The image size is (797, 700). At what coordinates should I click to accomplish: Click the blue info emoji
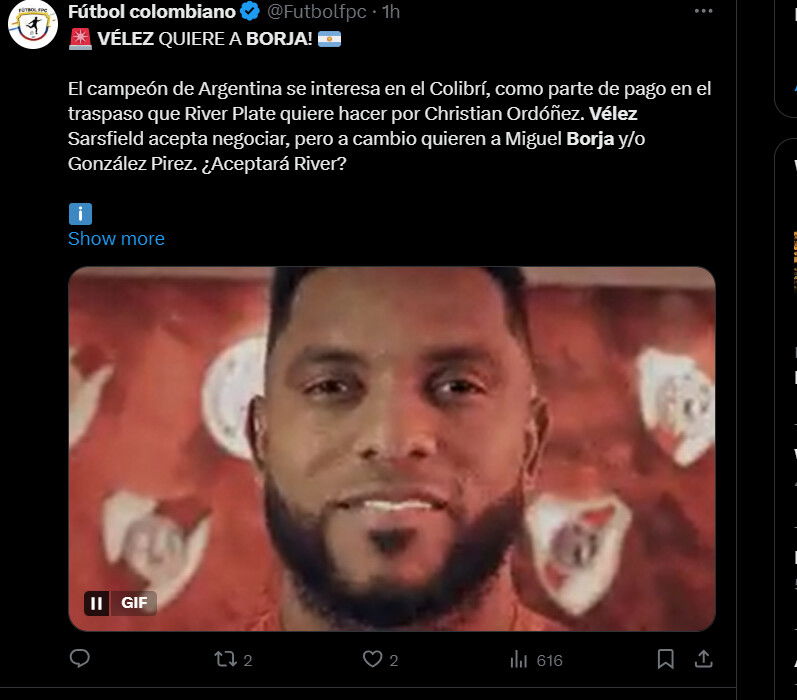(x=80, y=214)
